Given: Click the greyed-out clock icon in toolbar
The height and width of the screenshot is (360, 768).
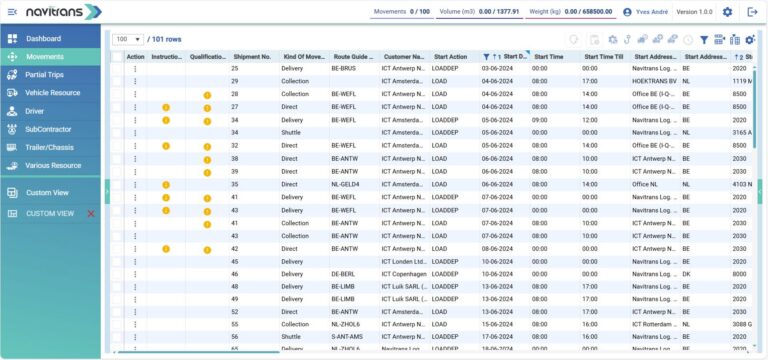Looking at the screenshot, I should (688, 40).
